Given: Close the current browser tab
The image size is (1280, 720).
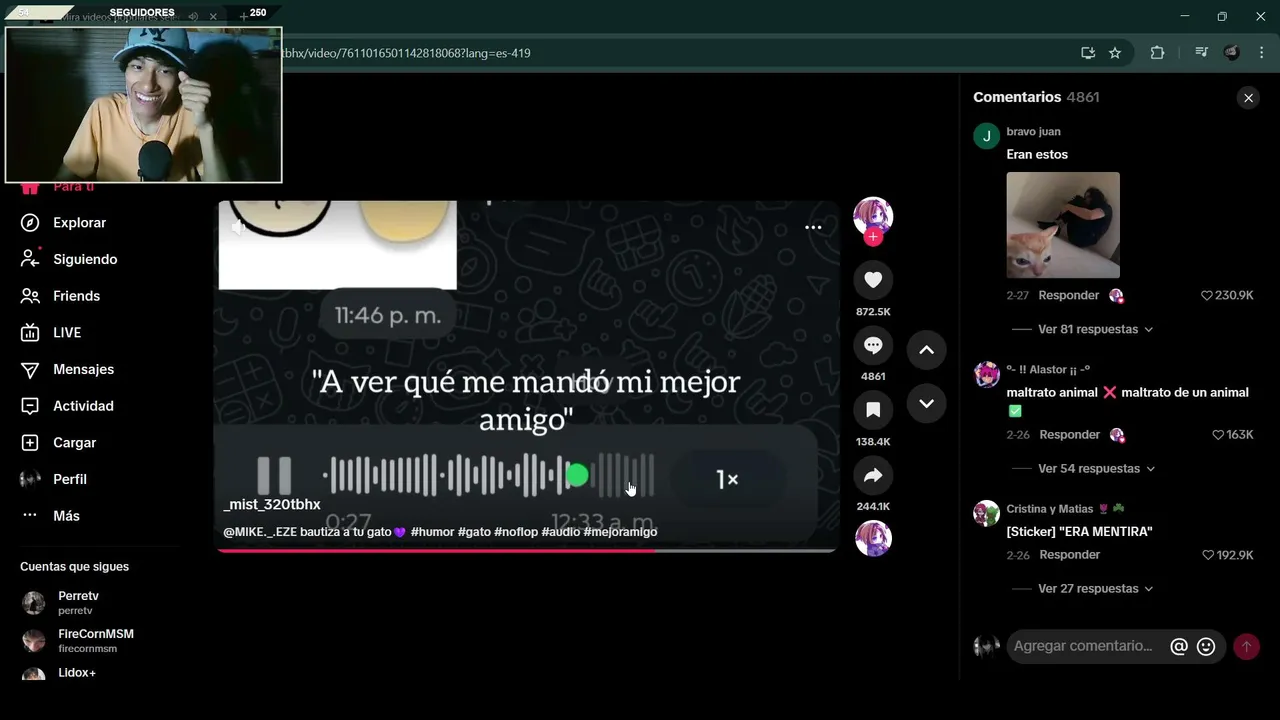Looking at the screenshot, I should pyautogui.click(x=213, y=16).
